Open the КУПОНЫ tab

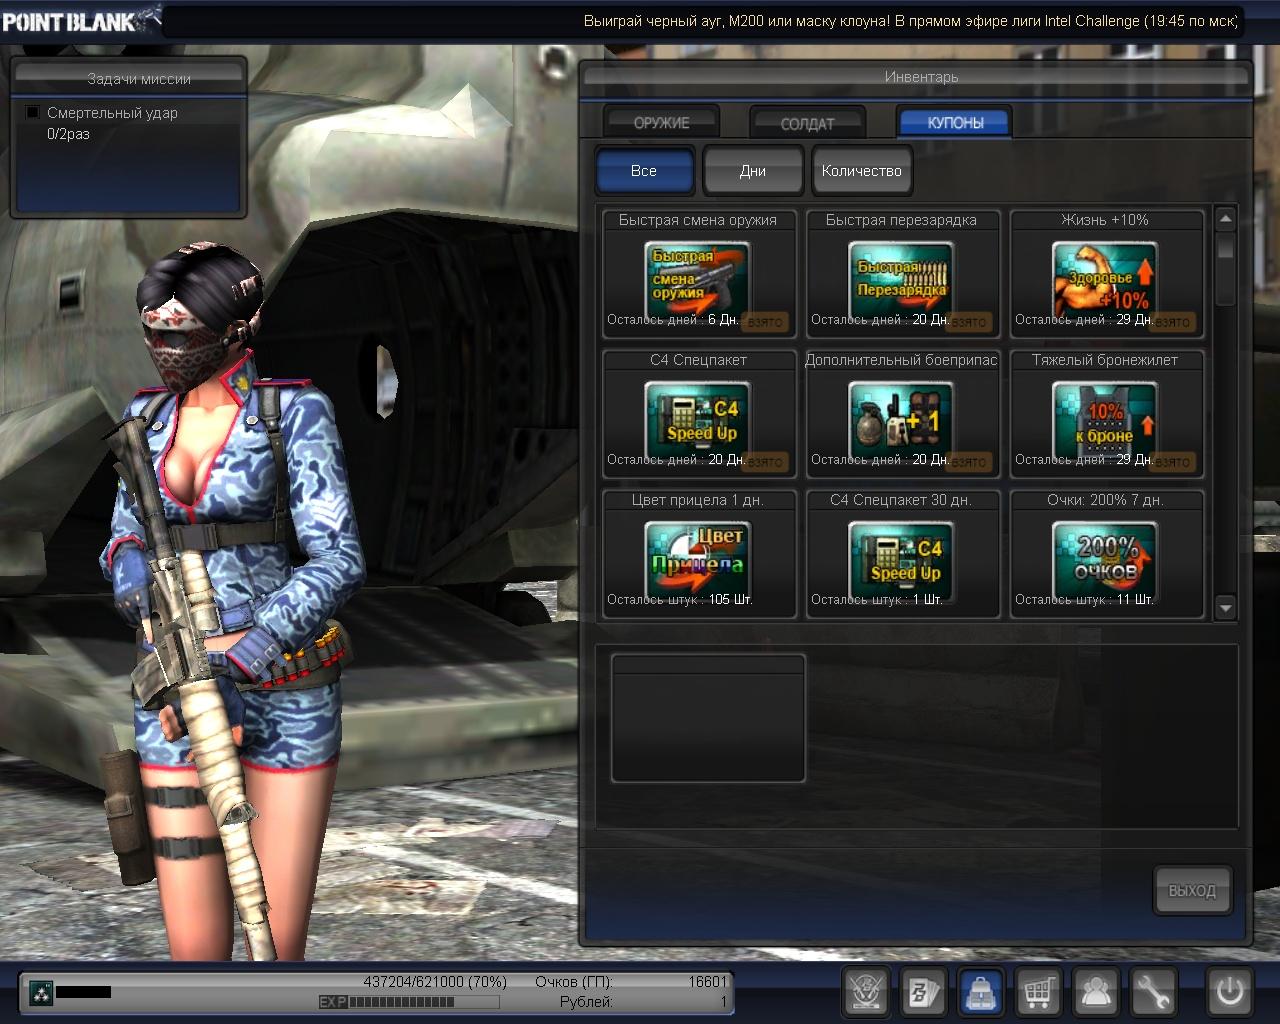pos(955,122)
